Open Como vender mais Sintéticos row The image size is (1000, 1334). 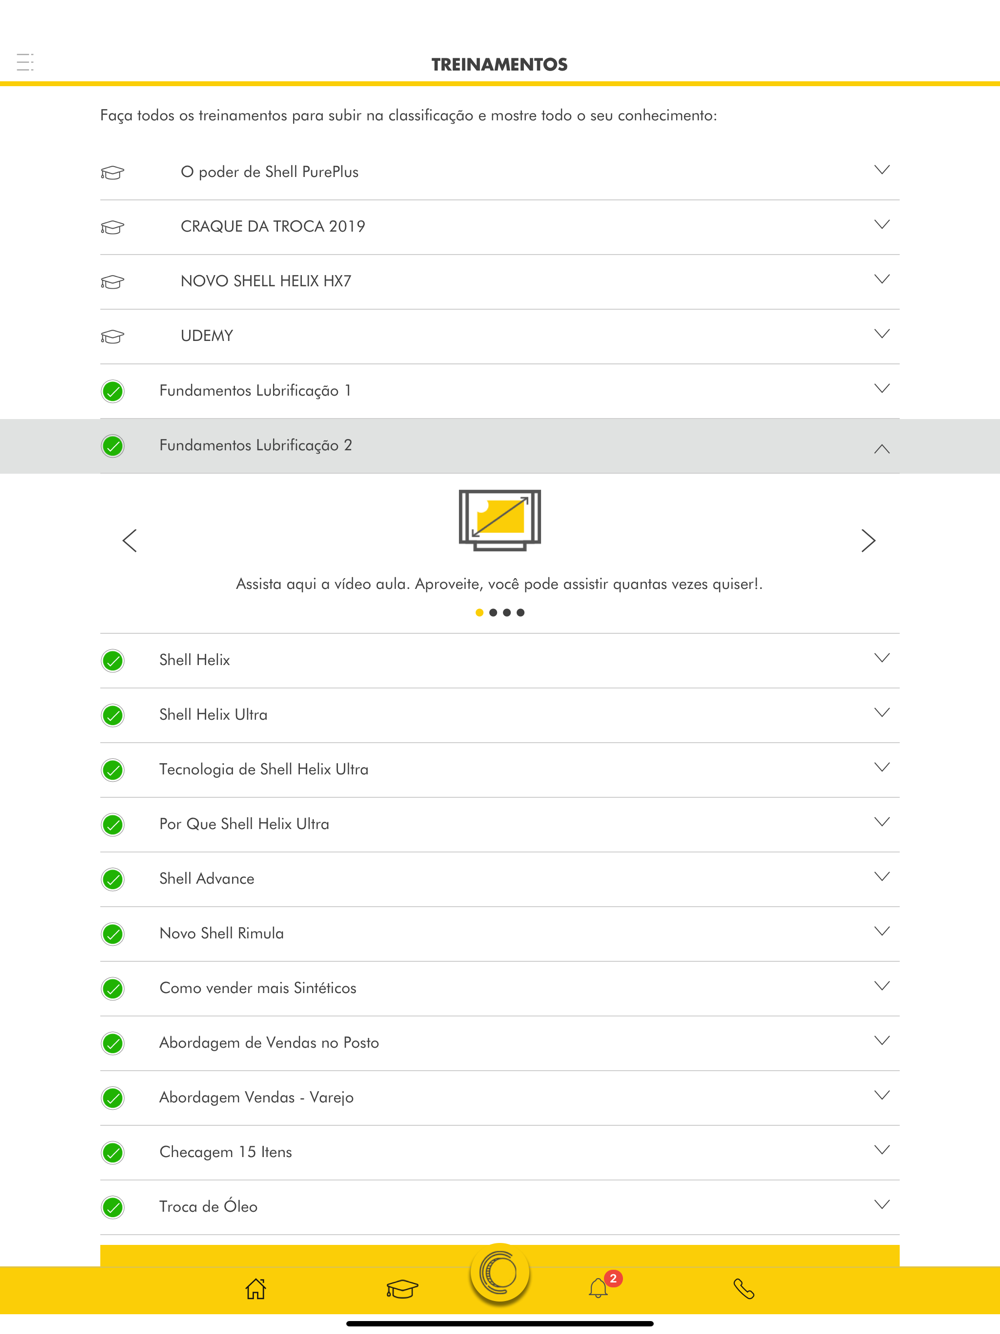[x=500, y=988]
